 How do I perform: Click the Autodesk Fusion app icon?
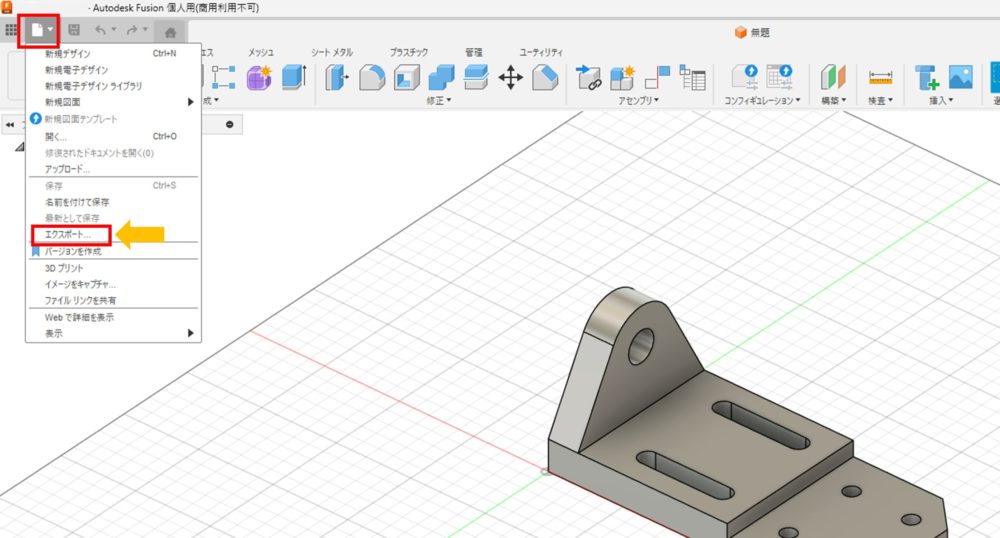tap(8, 7)
